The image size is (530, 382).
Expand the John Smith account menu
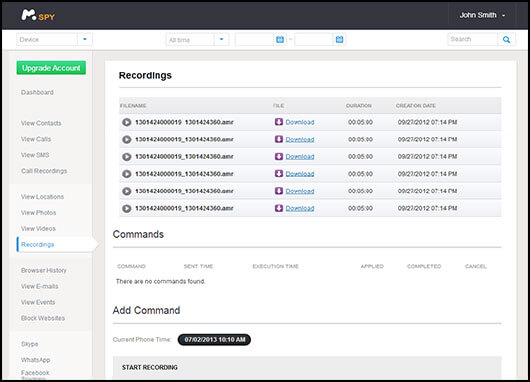pyautogui.click(x=482, y=15)
